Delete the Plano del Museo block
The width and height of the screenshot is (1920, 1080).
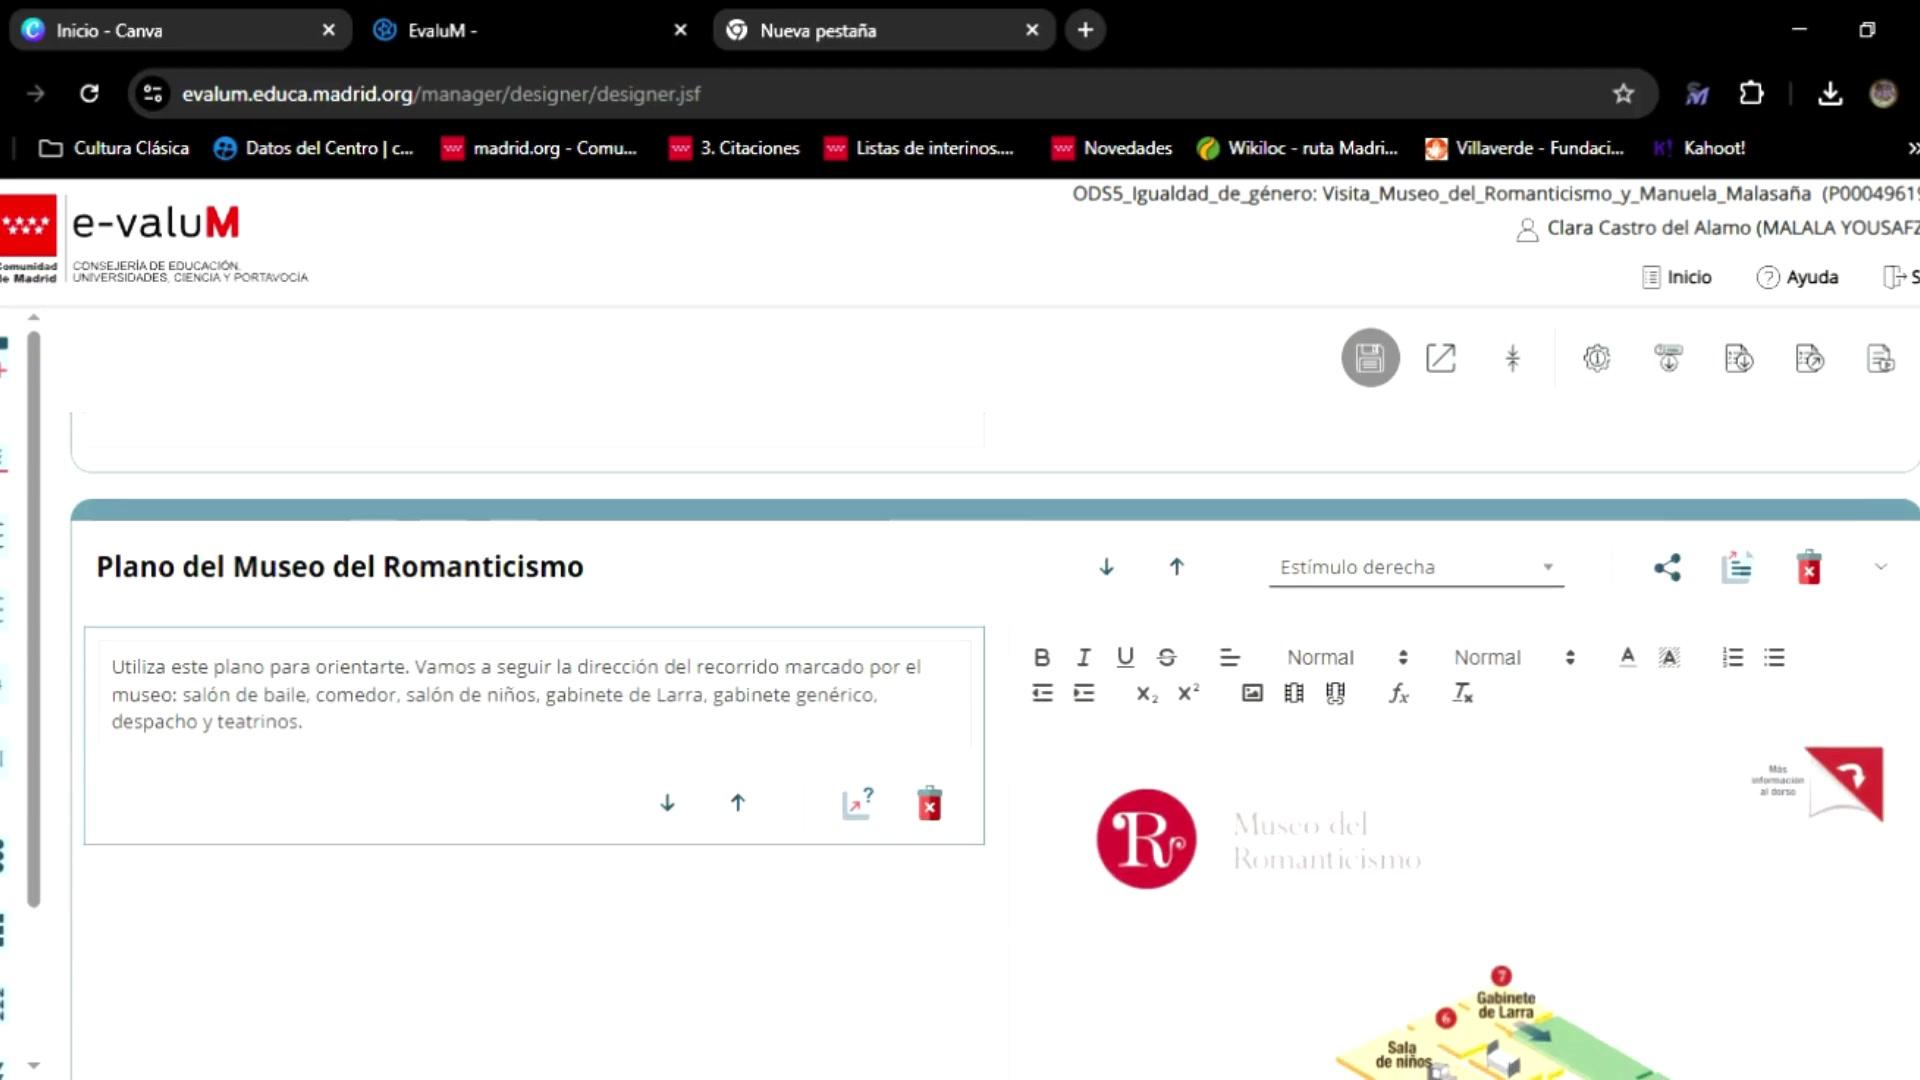coord(1808,568)
